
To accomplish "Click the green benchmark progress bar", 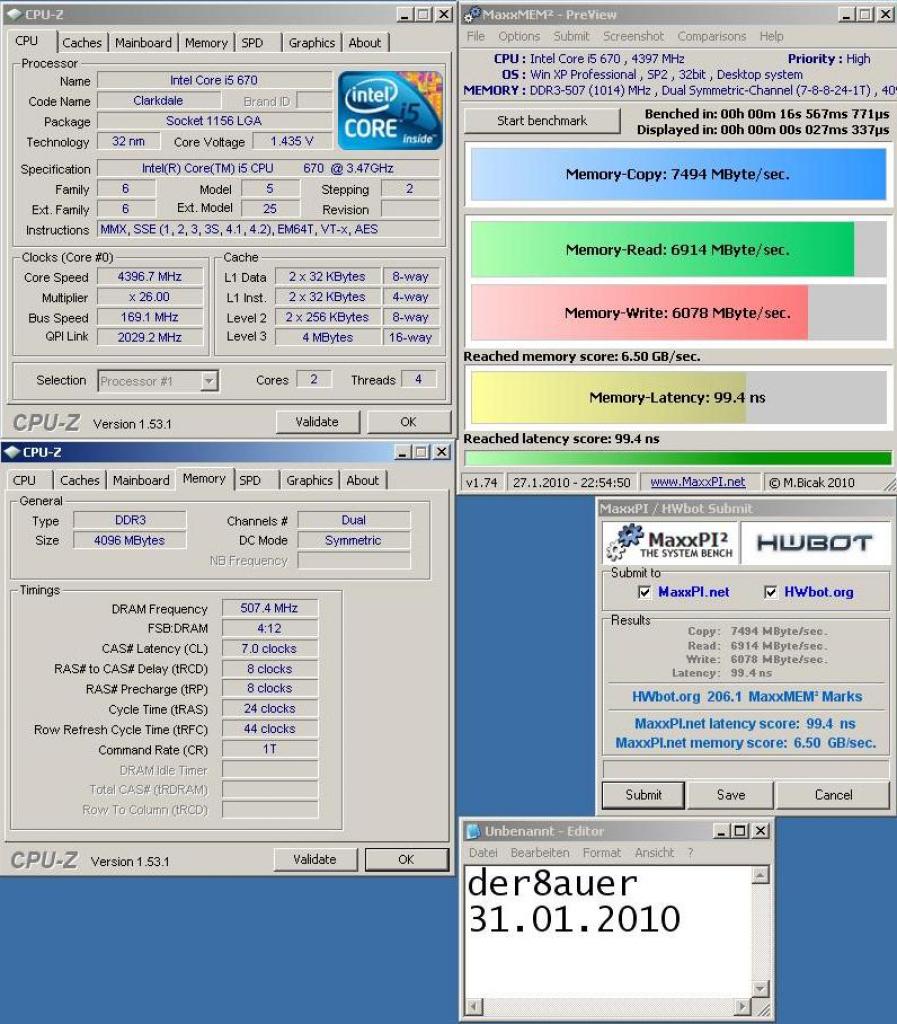I will click(678, 458).
